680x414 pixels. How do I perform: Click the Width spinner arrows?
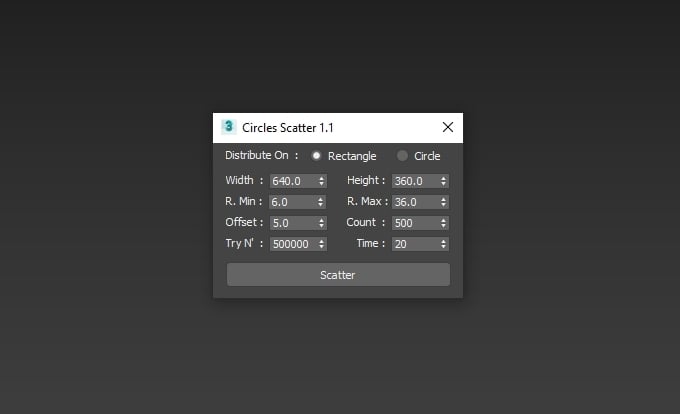coord(321,181)
